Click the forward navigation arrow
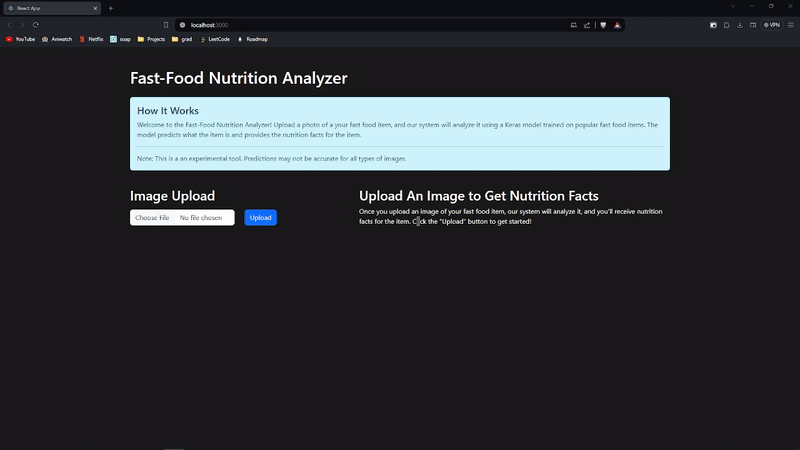Screen dimensions: 800x450 22,25
